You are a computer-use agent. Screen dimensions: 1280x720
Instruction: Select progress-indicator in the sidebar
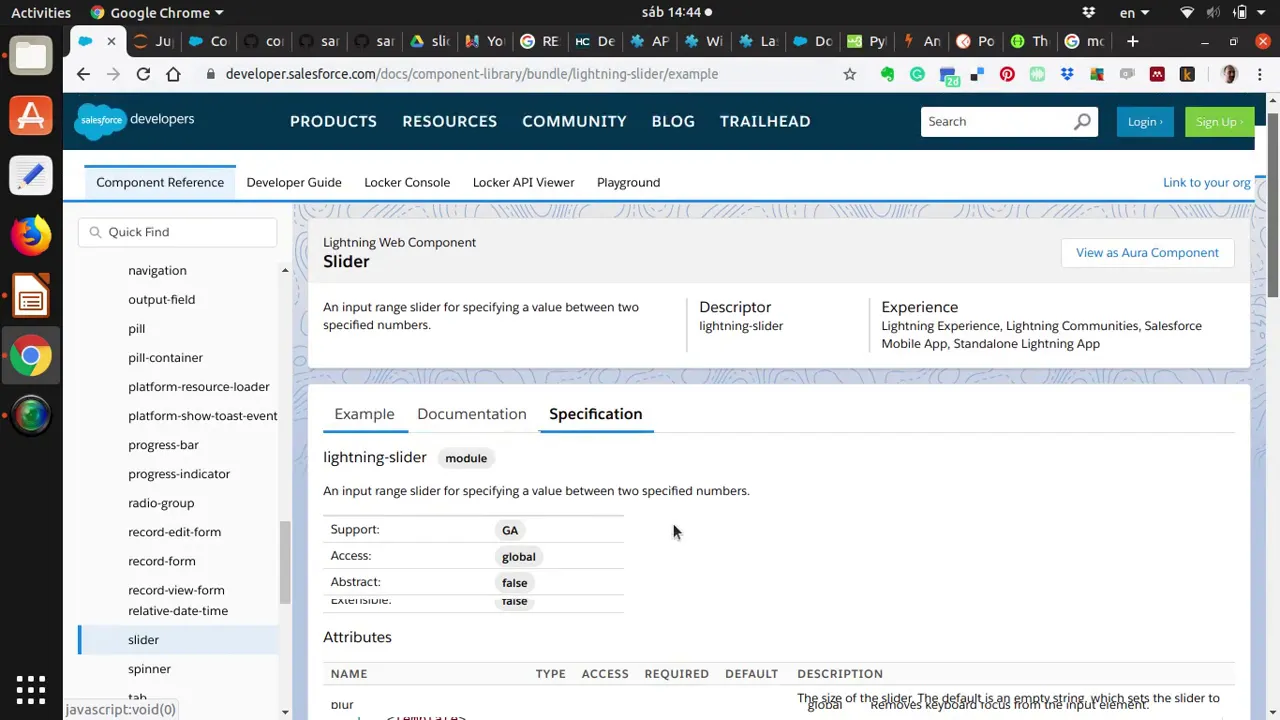click(x=179, y=473)
